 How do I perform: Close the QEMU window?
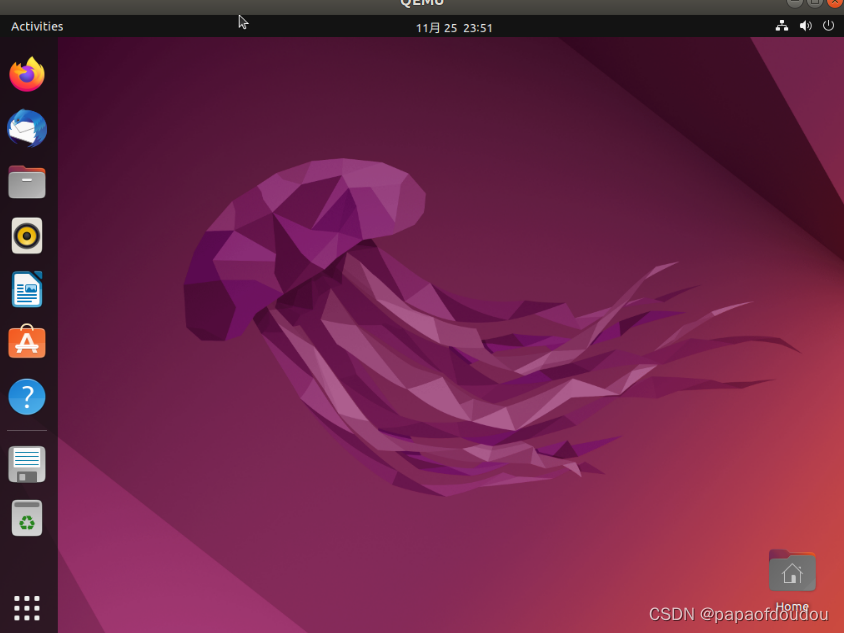click(836, 2)
